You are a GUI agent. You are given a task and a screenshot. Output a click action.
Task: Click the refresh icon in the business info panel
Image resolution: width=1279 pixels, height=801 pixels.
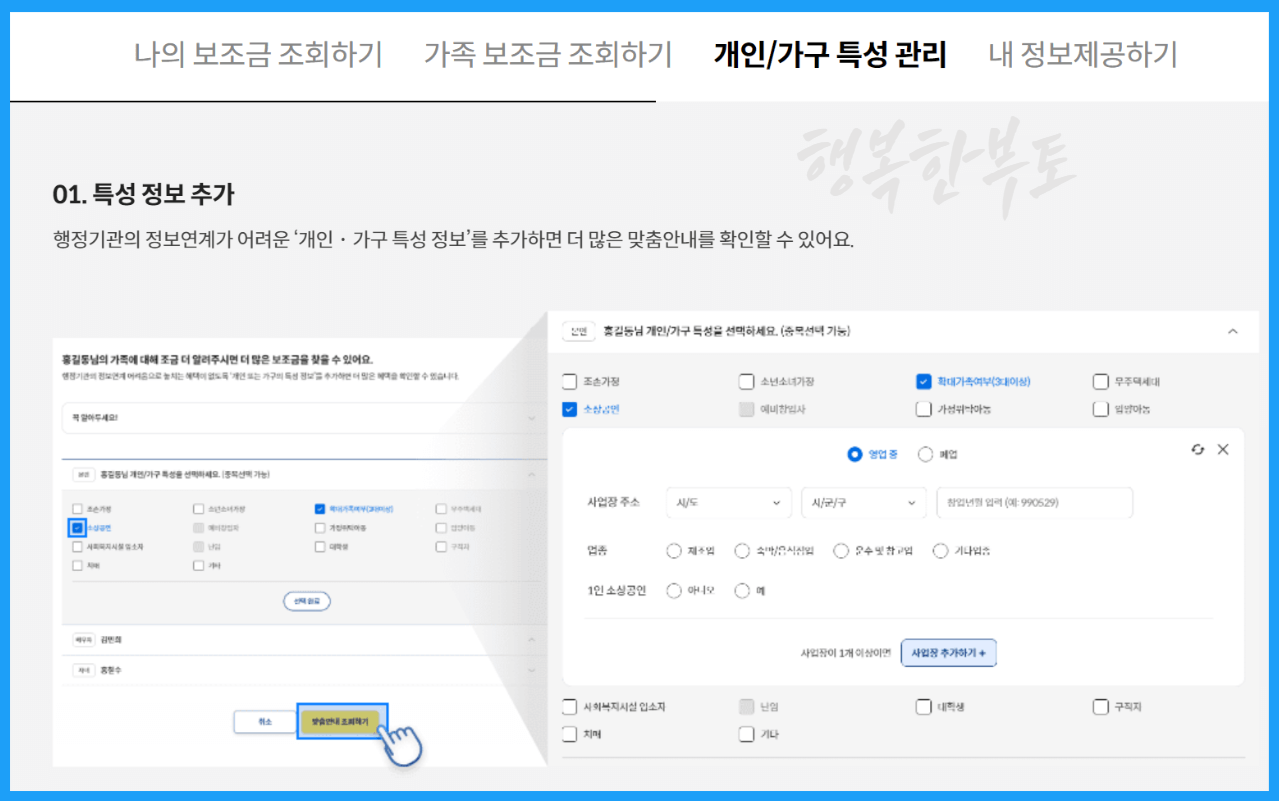pyautogui.click(x=1198, y=450)
